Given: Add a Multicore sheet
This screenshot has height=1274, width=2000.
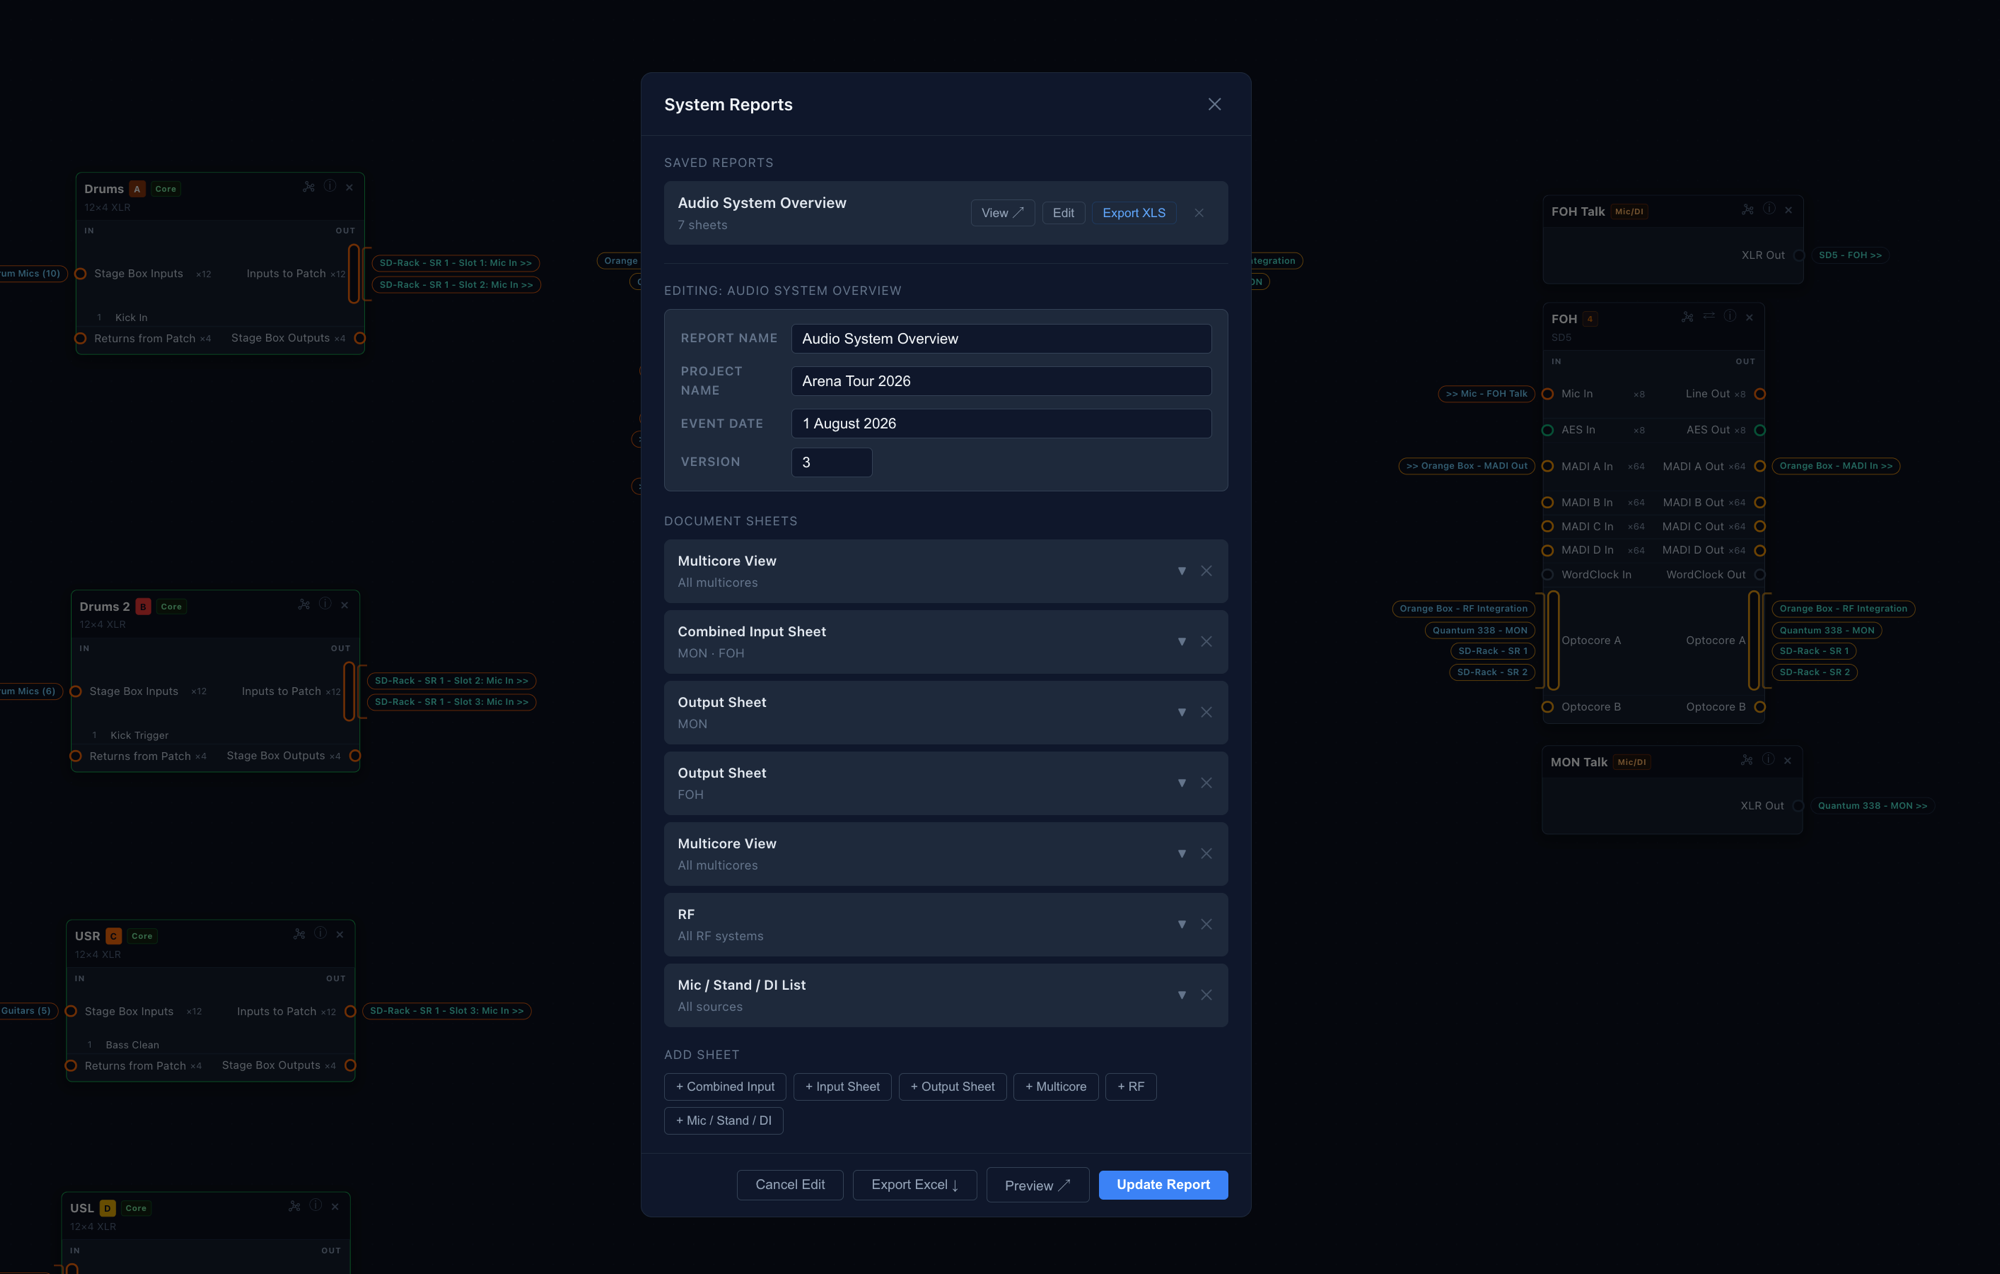Looking at the screenshot, I should [x=1056, y=1087].
